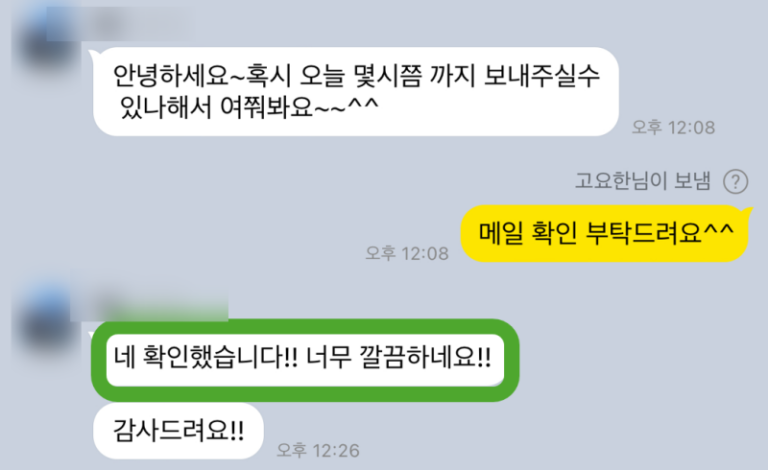The width and height of the screenshot is (768, 470).
Task: Click the 너무 깔끔하네요!! text
Action: 398,358
